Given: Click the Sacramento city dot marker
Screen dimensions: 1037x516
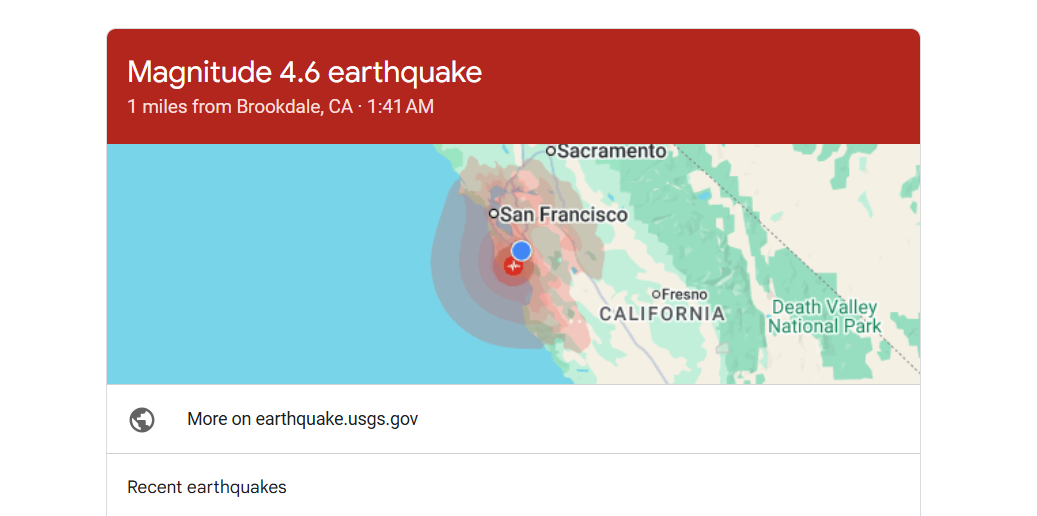Looking at the screenshot, I should point(550,151).
